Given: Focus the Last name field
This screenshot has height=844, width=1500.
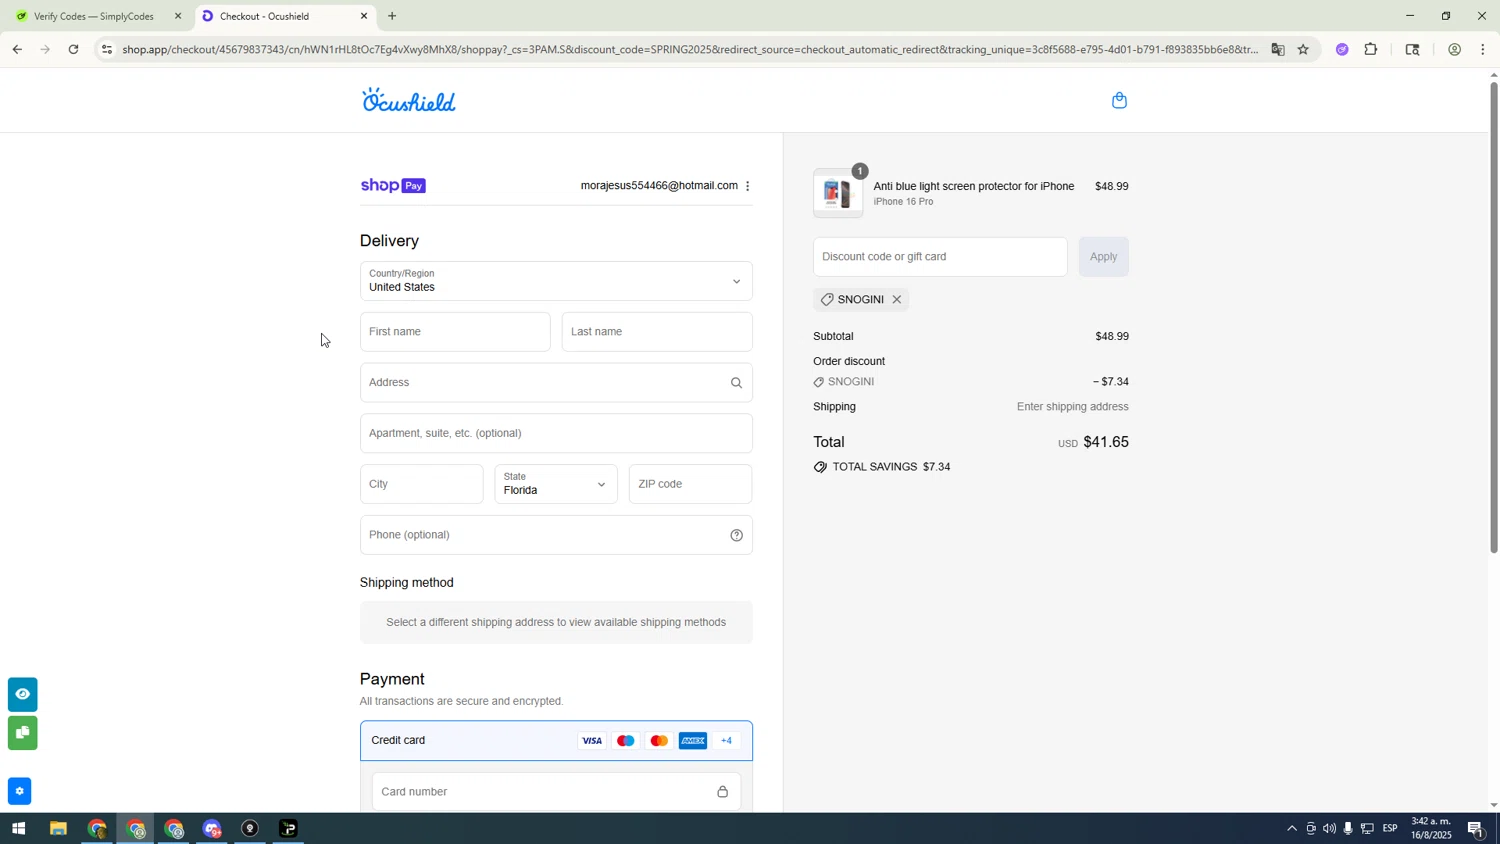Looking at the screenshot, I should pyautogui.click(x=657, y=332).
